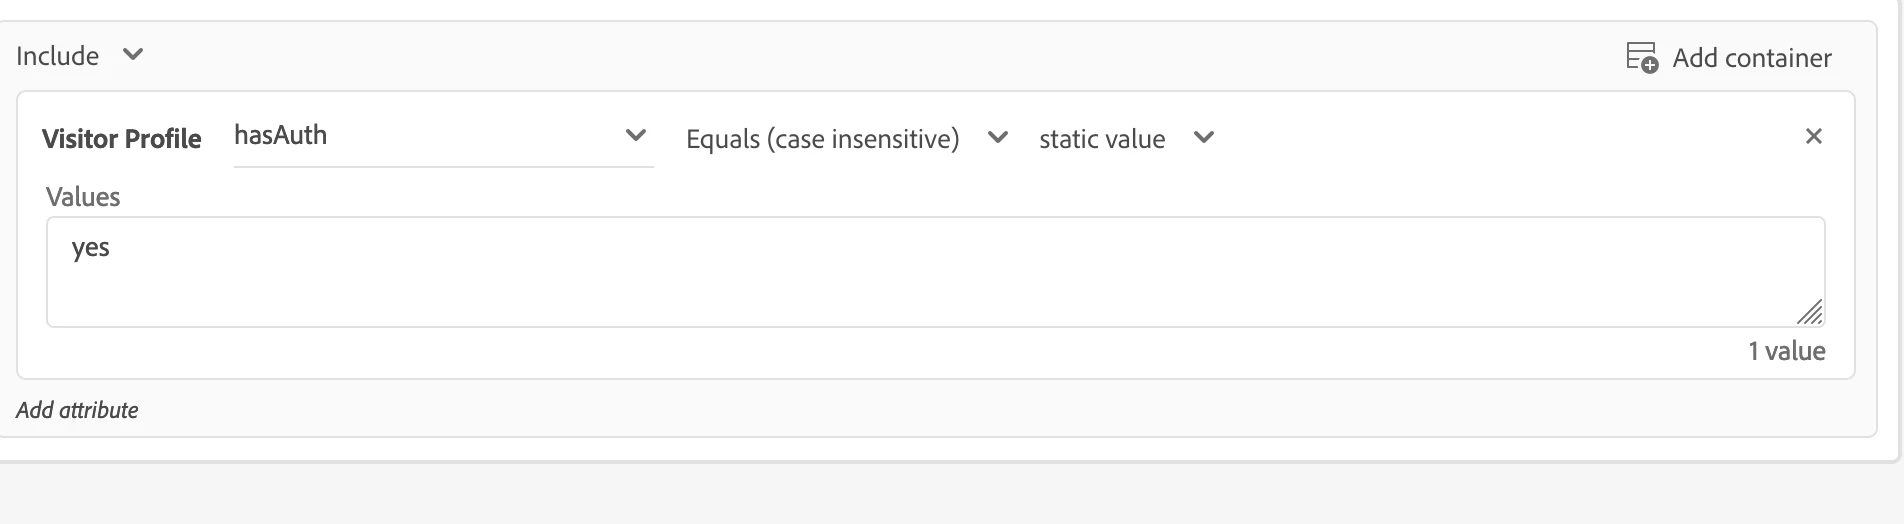
Task: Click the Values textarea resize handle
Action: (x=1810, y=313)
